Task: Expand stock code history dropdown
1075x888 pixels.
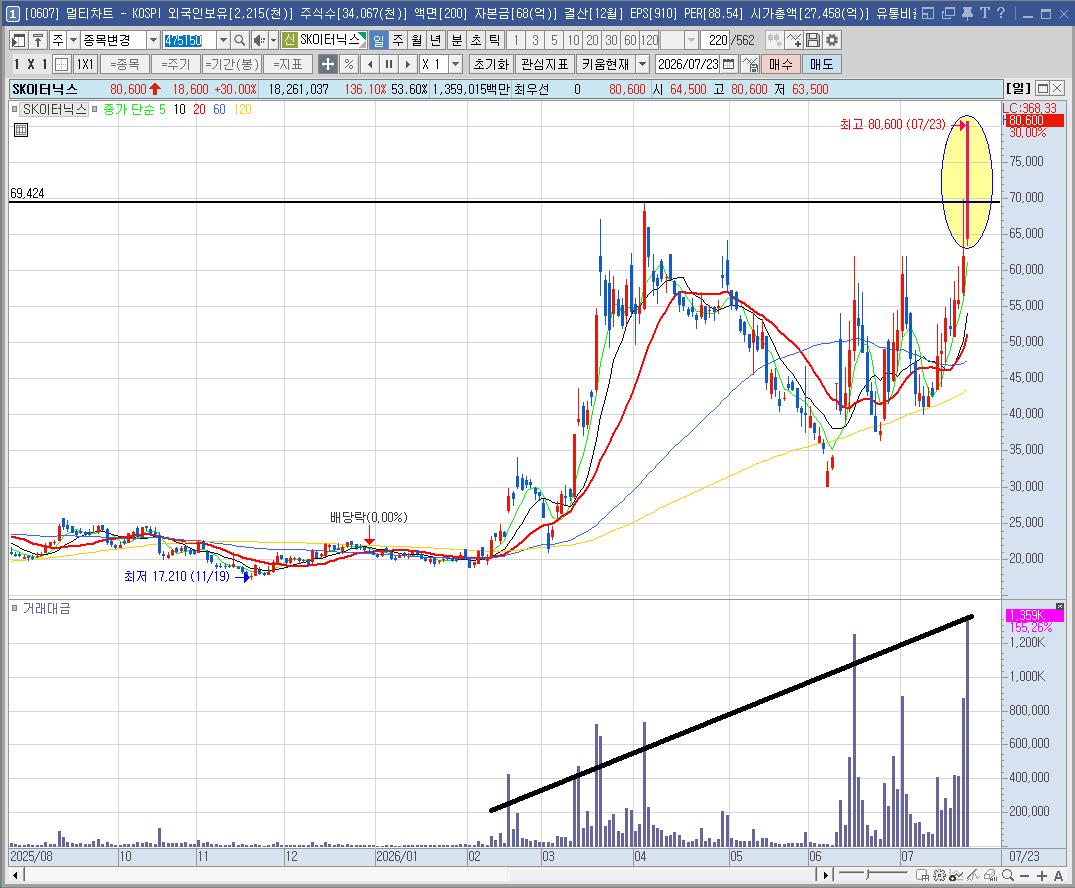Action: pyautogui.click(x=223, y=40)
